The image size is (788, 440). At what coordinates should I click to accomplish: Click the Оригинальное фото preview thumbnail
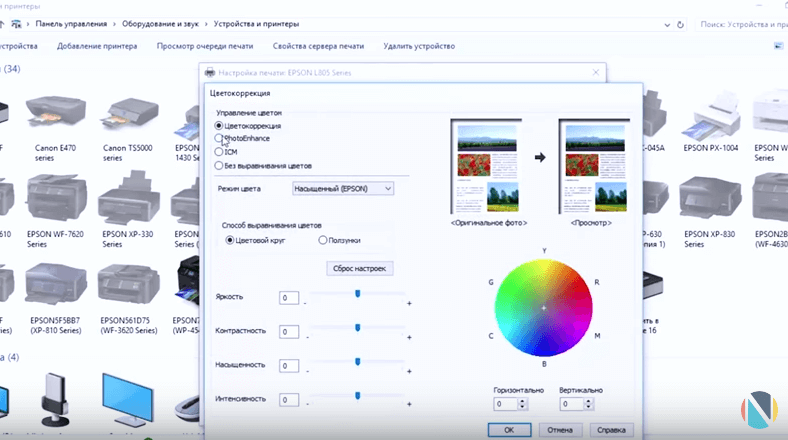(x=486, y=166)
